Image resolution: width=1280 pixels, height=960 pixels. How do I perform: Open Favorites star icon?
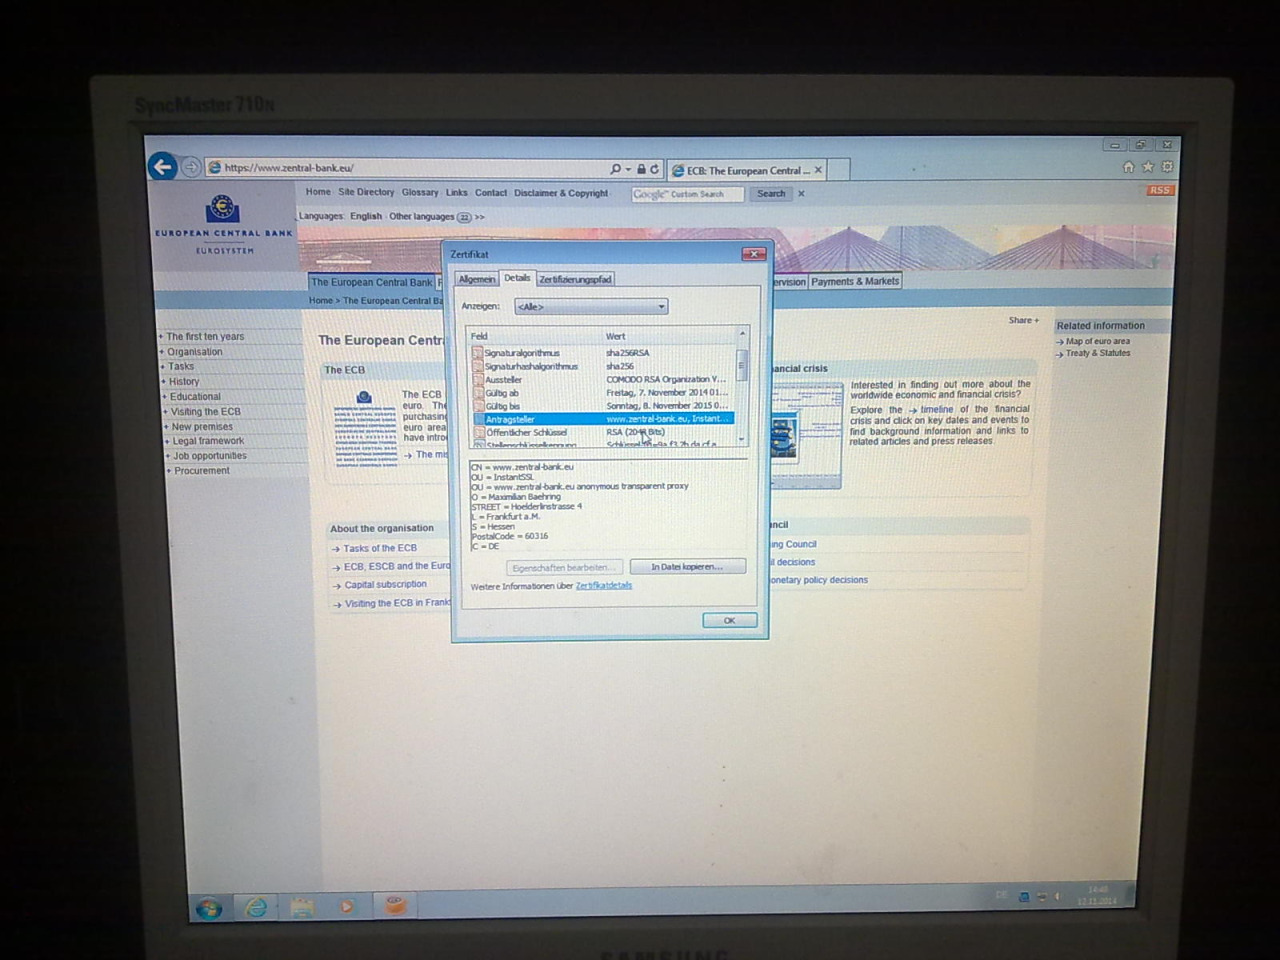click(1148, 167)
